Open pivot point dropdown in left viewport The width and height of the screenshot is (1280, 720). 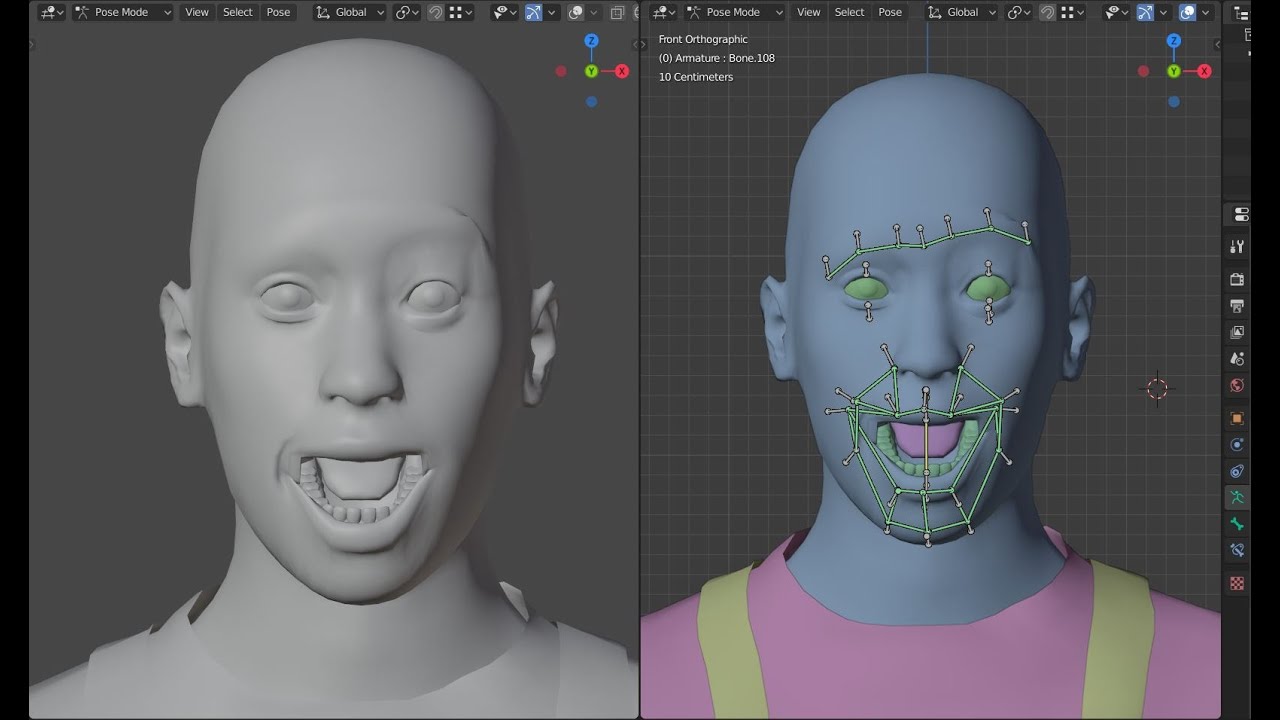click(406, 12)
